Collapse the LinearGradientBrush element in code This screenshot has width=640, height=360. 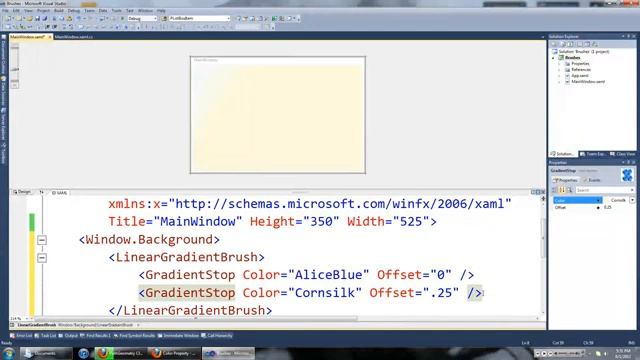[42, 258]
